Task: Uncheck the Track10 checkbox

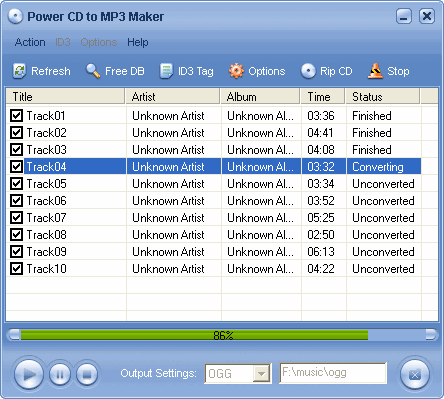Action: point(16,268)
